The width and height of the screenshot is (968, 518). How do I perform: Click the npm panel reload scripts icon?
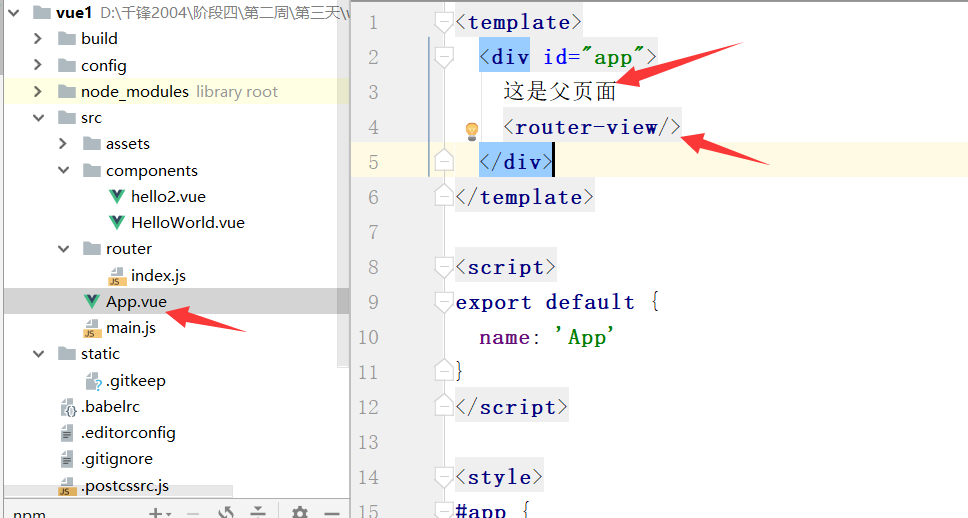pos(226,512)
